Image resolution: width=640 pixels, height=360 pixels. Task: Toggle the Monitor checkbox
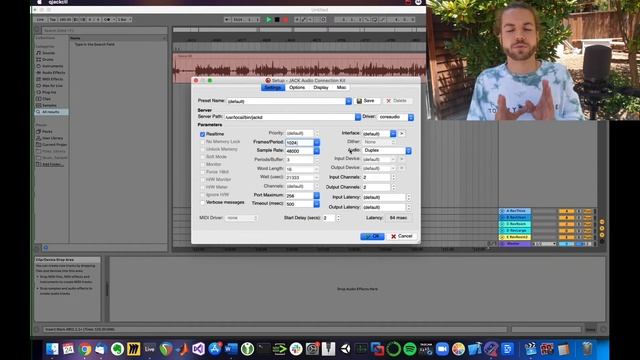click(202, 164)
